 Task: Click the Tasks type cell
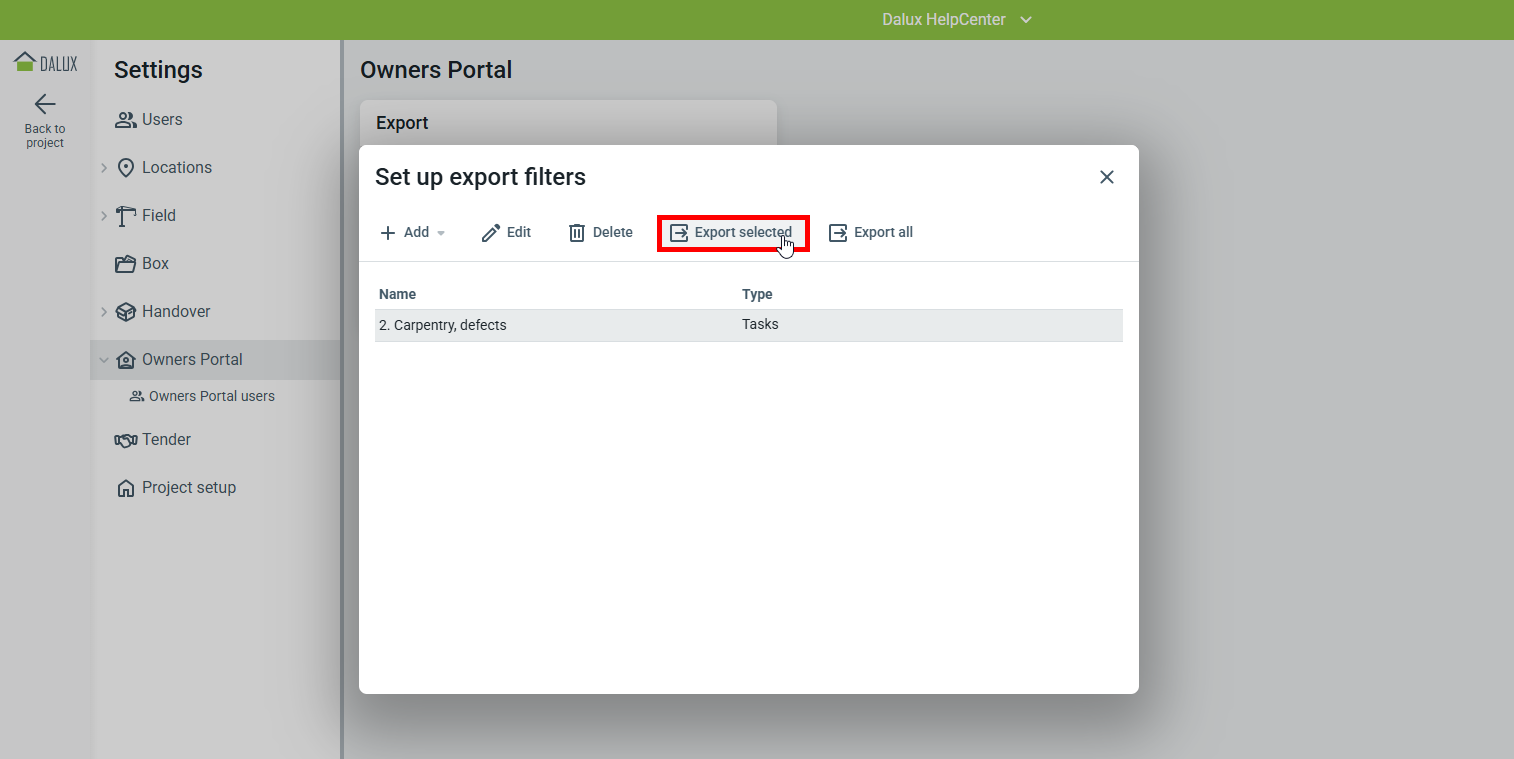pos(760,325)
